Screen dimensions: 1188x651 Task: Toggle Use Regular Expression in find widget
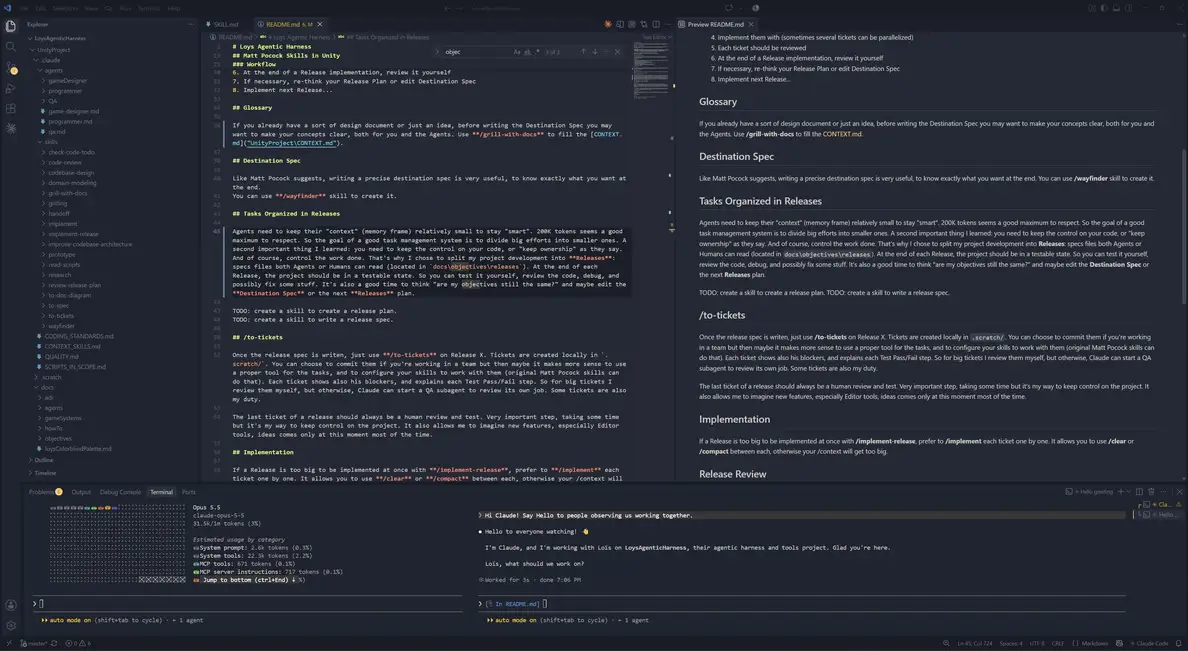[537, 52]
